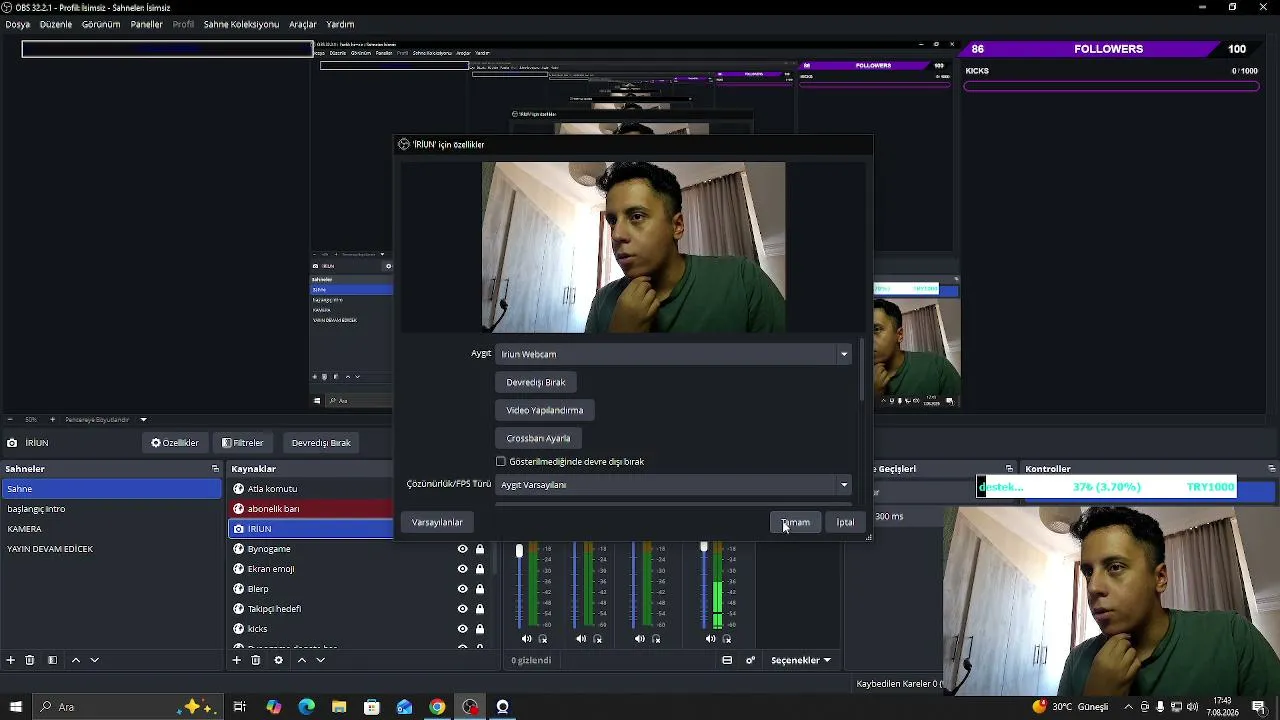The width and height of the screenshot is (1280, 720).
Task: Add a new source with the plus icon
Action: pos(237,660)
